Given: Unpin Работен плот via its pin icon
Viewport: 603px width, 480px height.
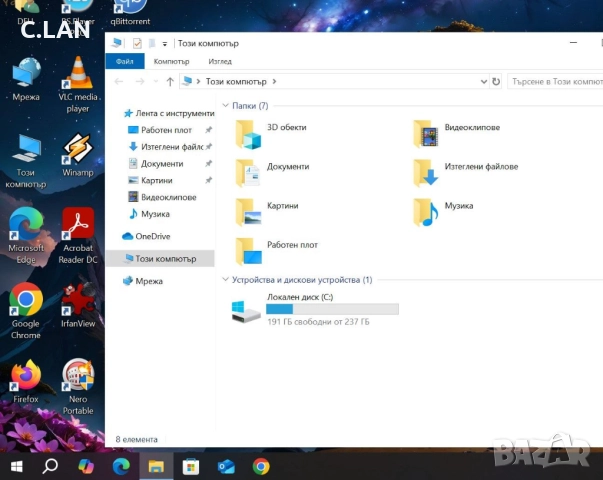Looking at the screenshot, I should tap(208, 130).
